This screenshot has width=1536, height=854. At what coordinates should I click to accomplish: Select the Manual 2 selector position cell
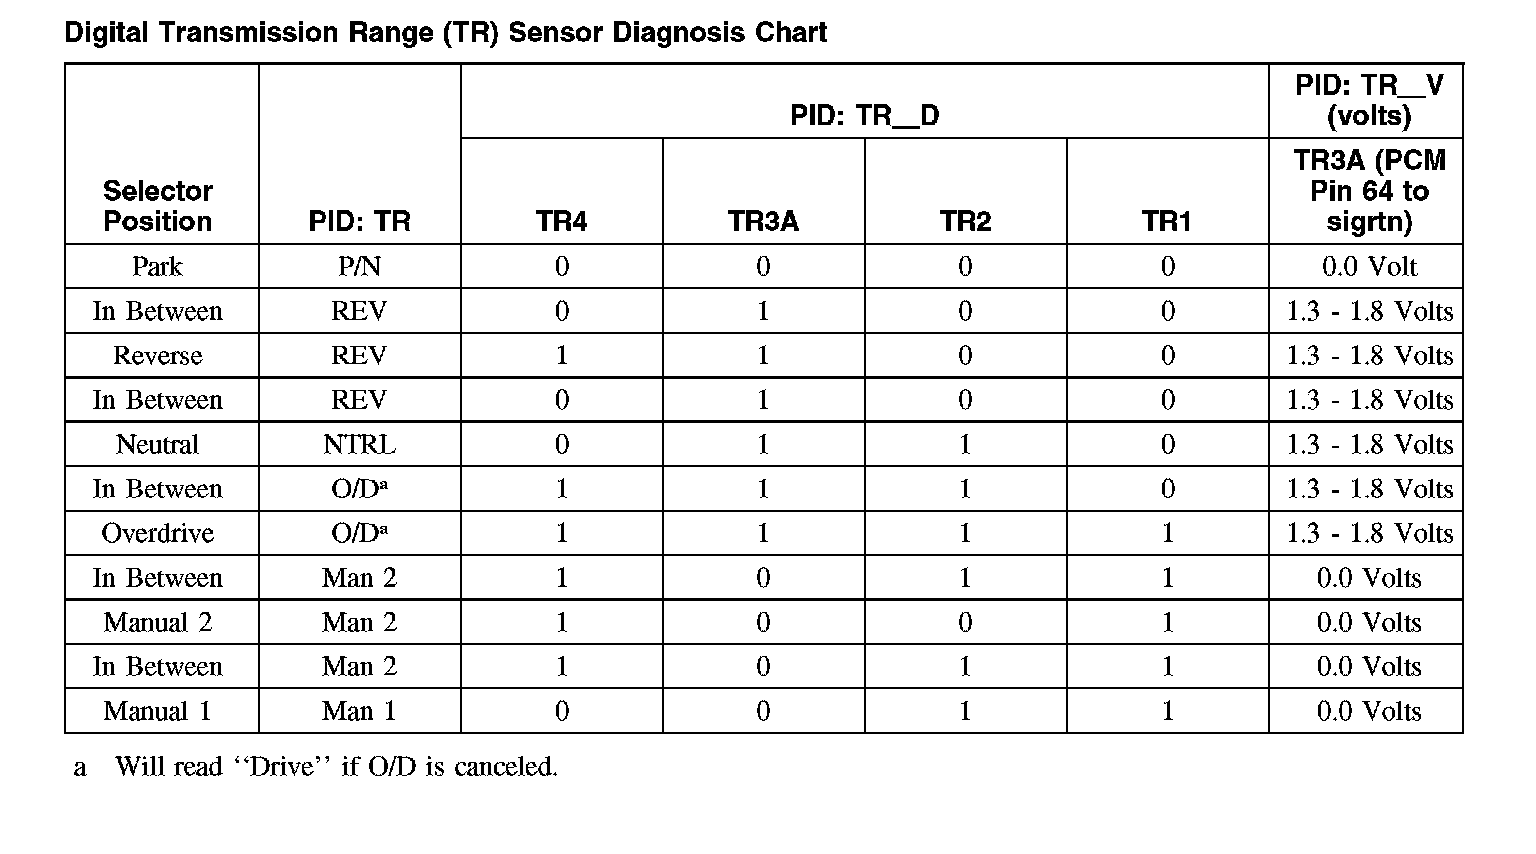click(x=158, y=622)
